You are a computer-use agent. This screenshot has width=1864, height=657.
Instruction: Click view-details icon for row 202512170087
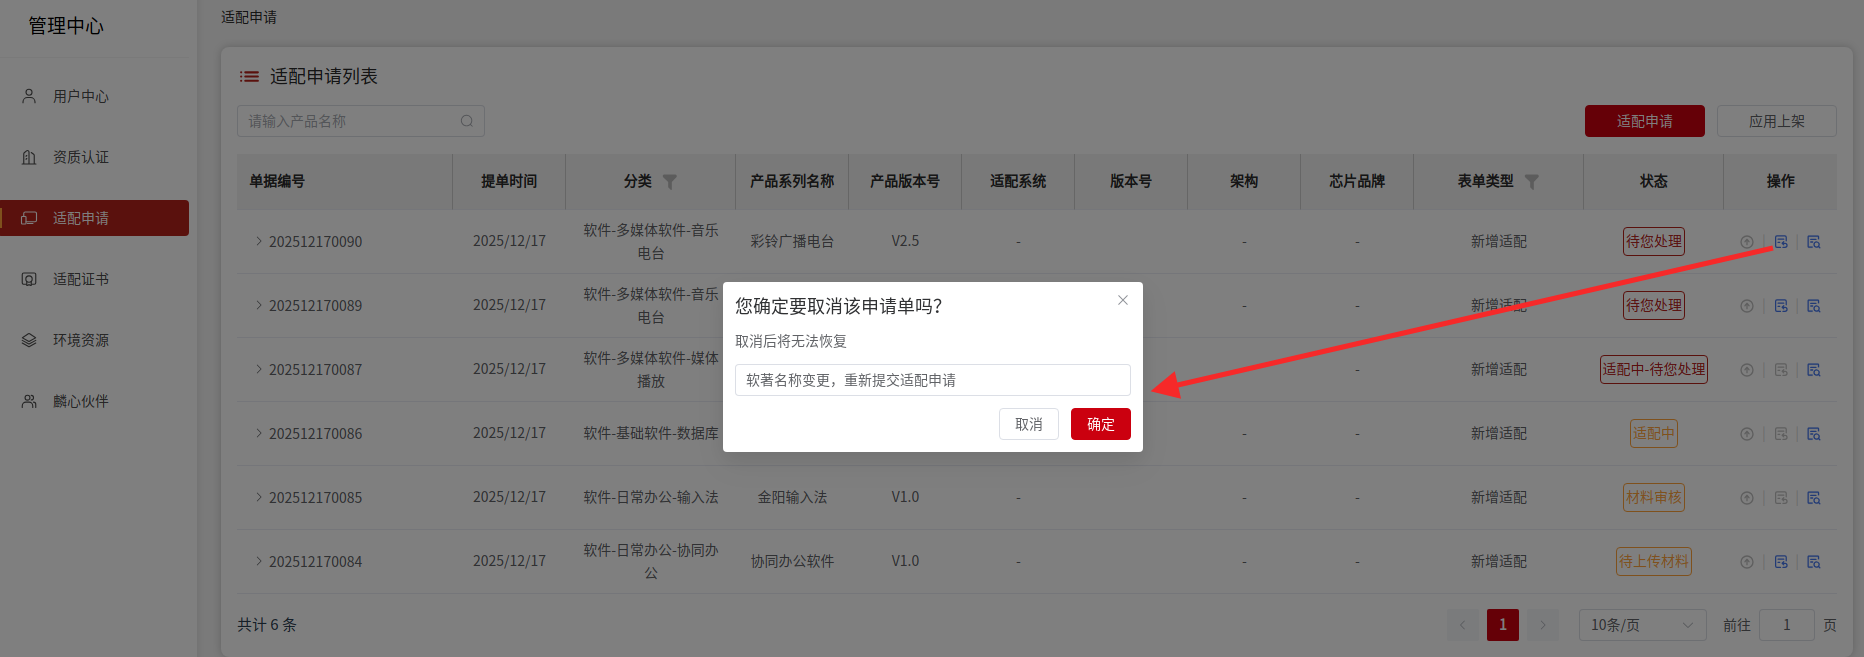point(1814,370)
